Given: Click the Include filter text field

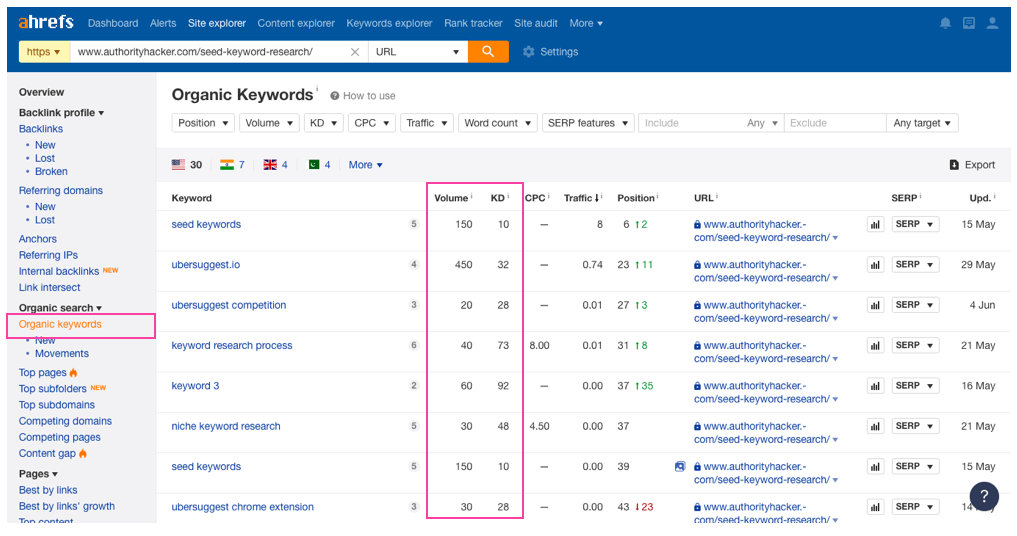Looking at the screenshot, I should [690, 123].
